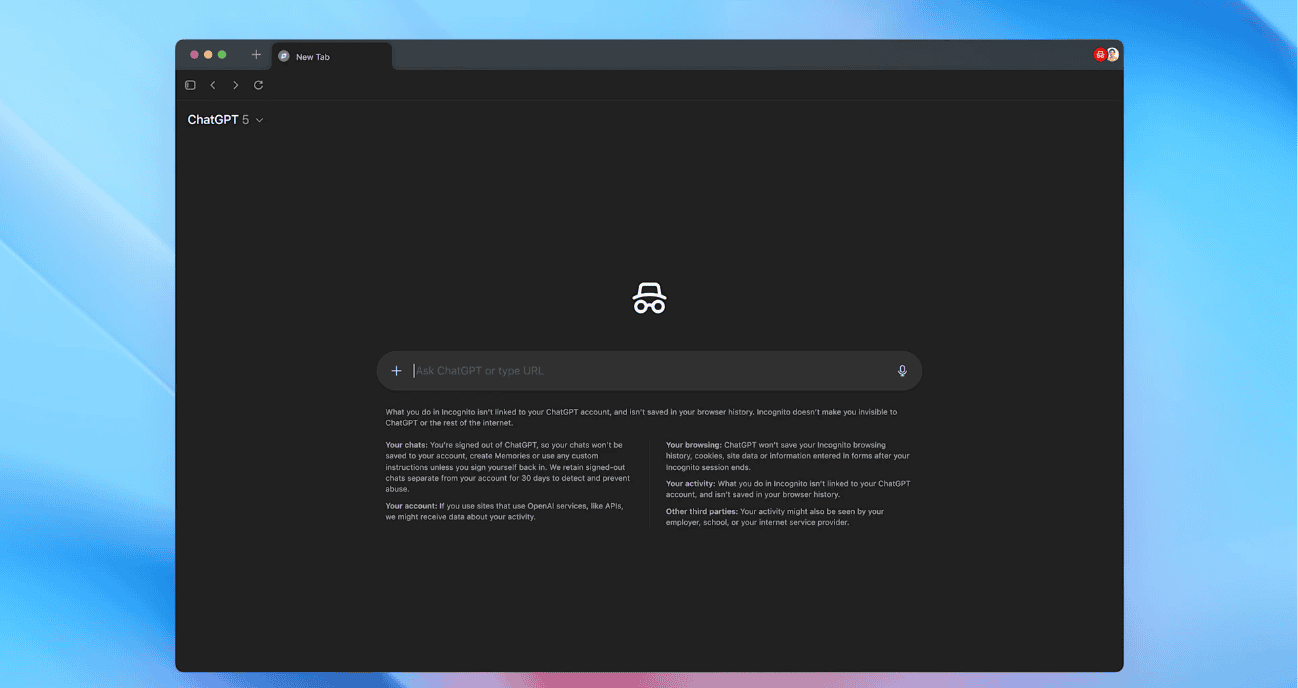Start voice input with the microphone
Viewport: 1298px width, 688px height.
click(x=902, y=371)
